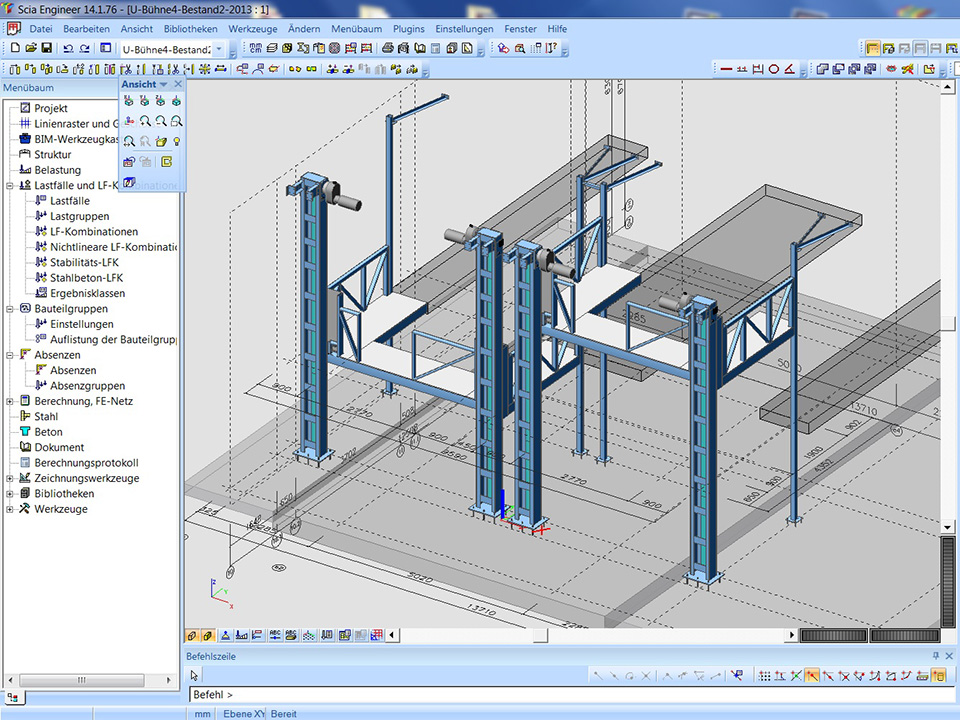Click the Befehl command input field

(560, 694)
